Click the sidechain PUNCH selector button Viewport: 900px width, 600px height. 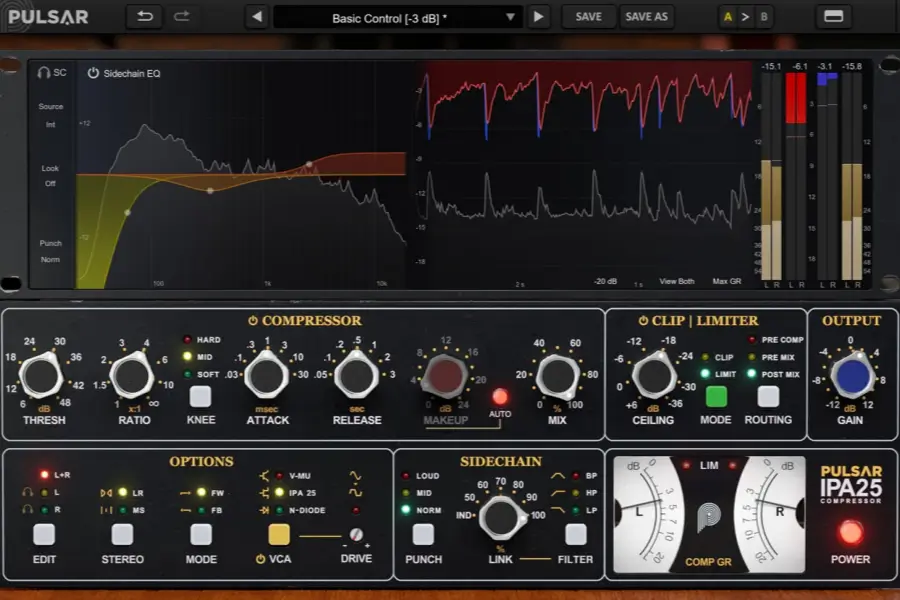pyautogui.click(x=423, y=535)
